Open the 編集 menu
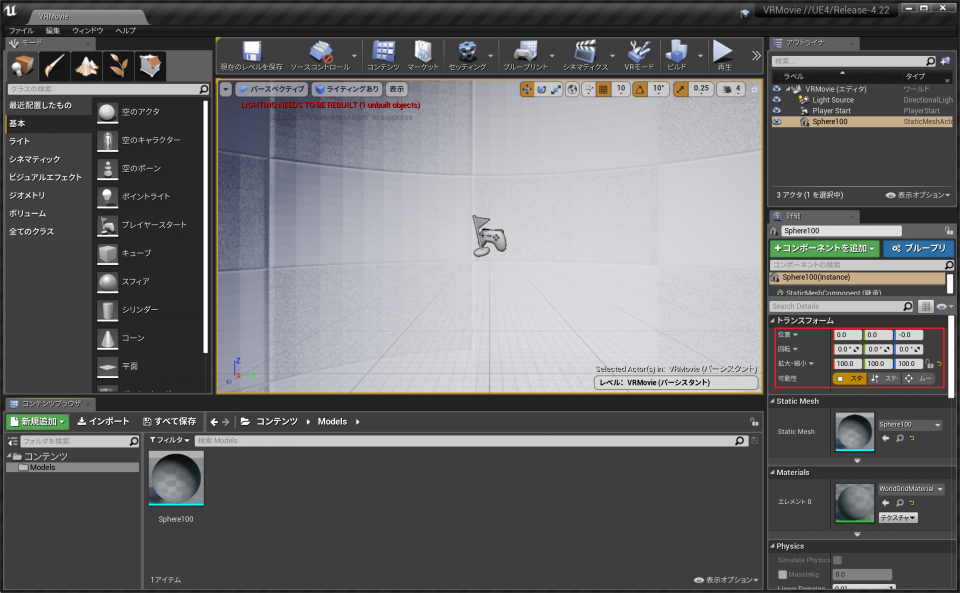The height and width of the screenshot is (593, 960). pos(53,31)
